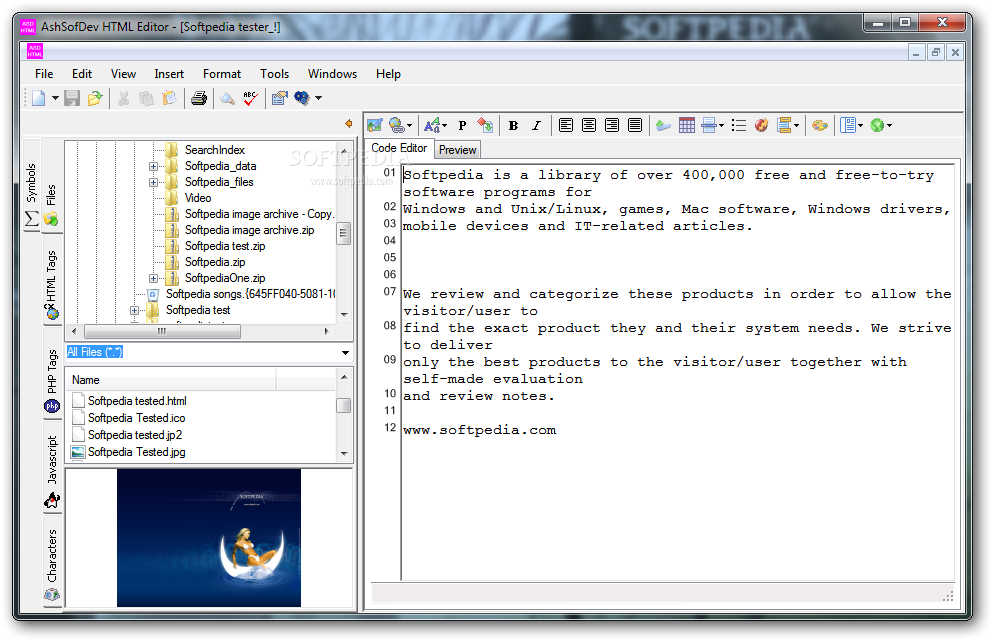Align text right
This screenshot has height=641, width=993.
612,125
